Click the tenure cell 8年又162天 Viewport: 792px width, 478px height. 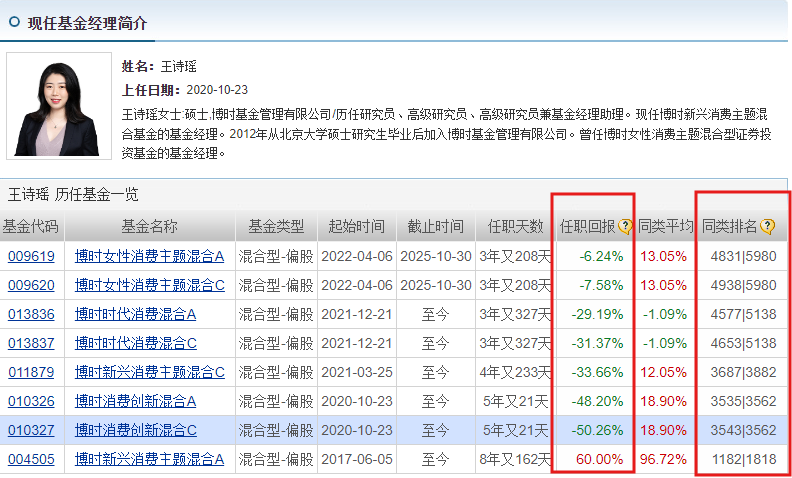[x=515, y=460]
